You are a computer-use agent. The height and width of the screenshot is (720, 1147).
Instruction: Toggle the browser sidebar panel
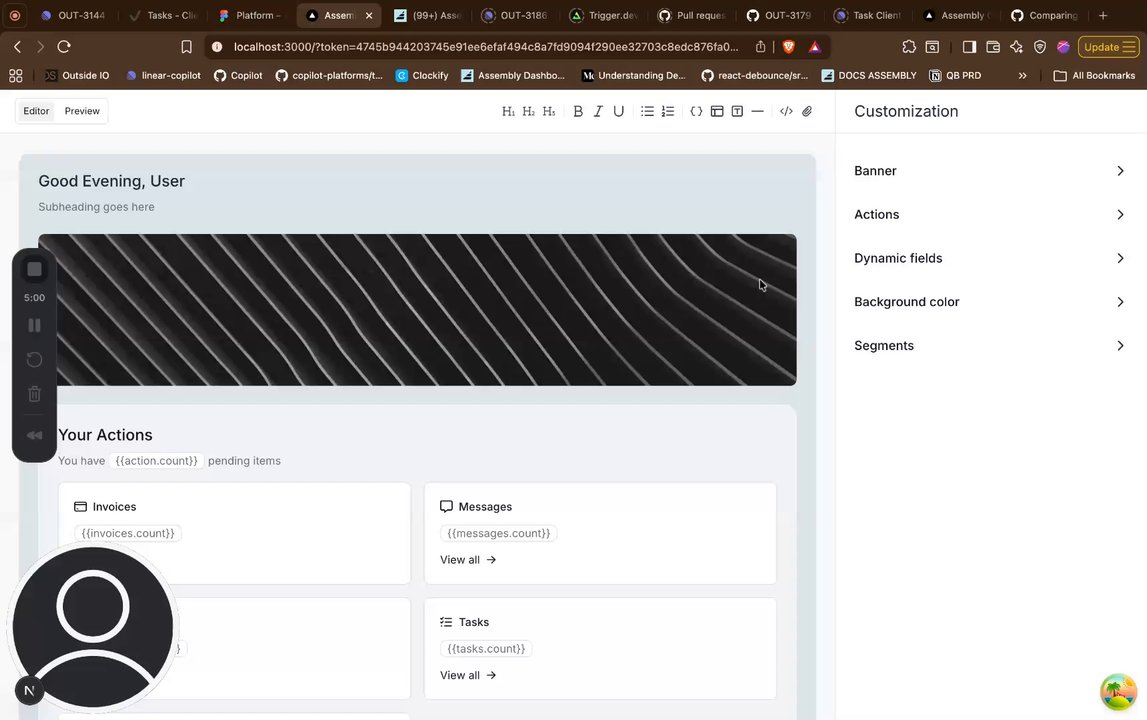pos(969,47)
